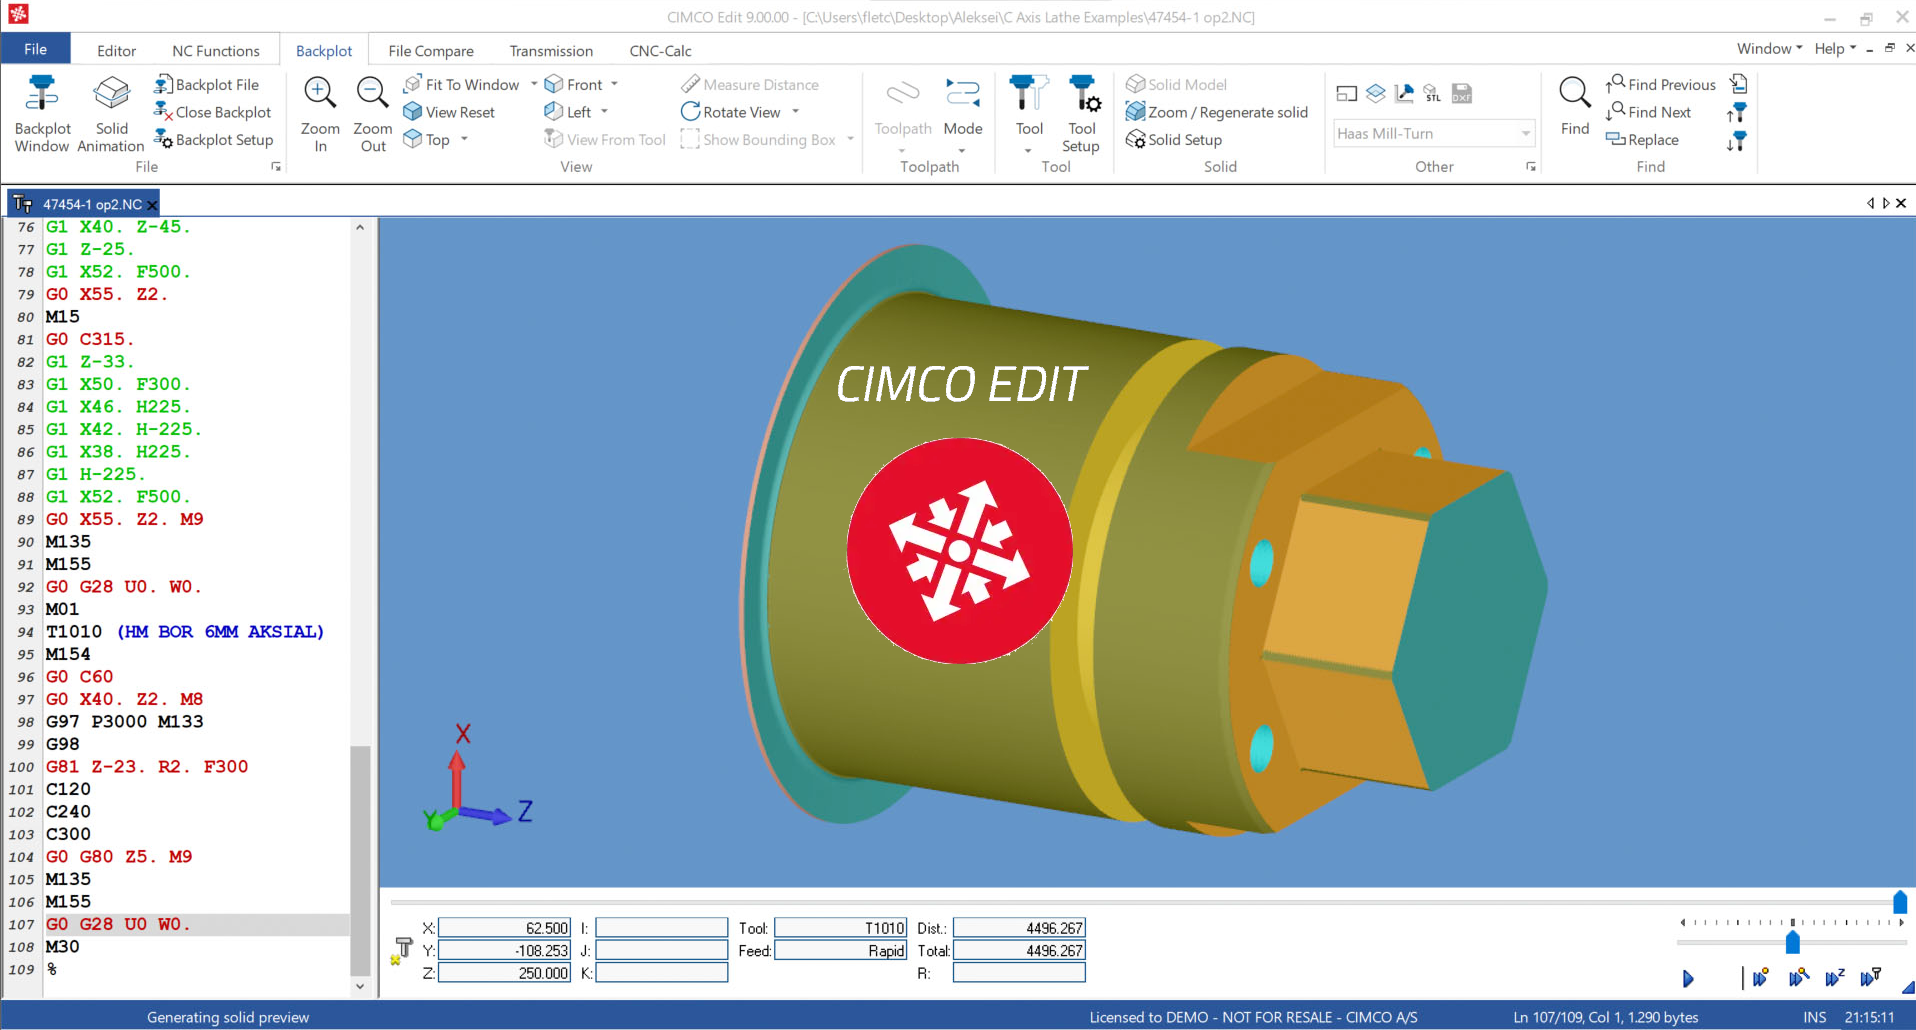
Task: Run to next tool change
Action: [x=1870, y=978]
